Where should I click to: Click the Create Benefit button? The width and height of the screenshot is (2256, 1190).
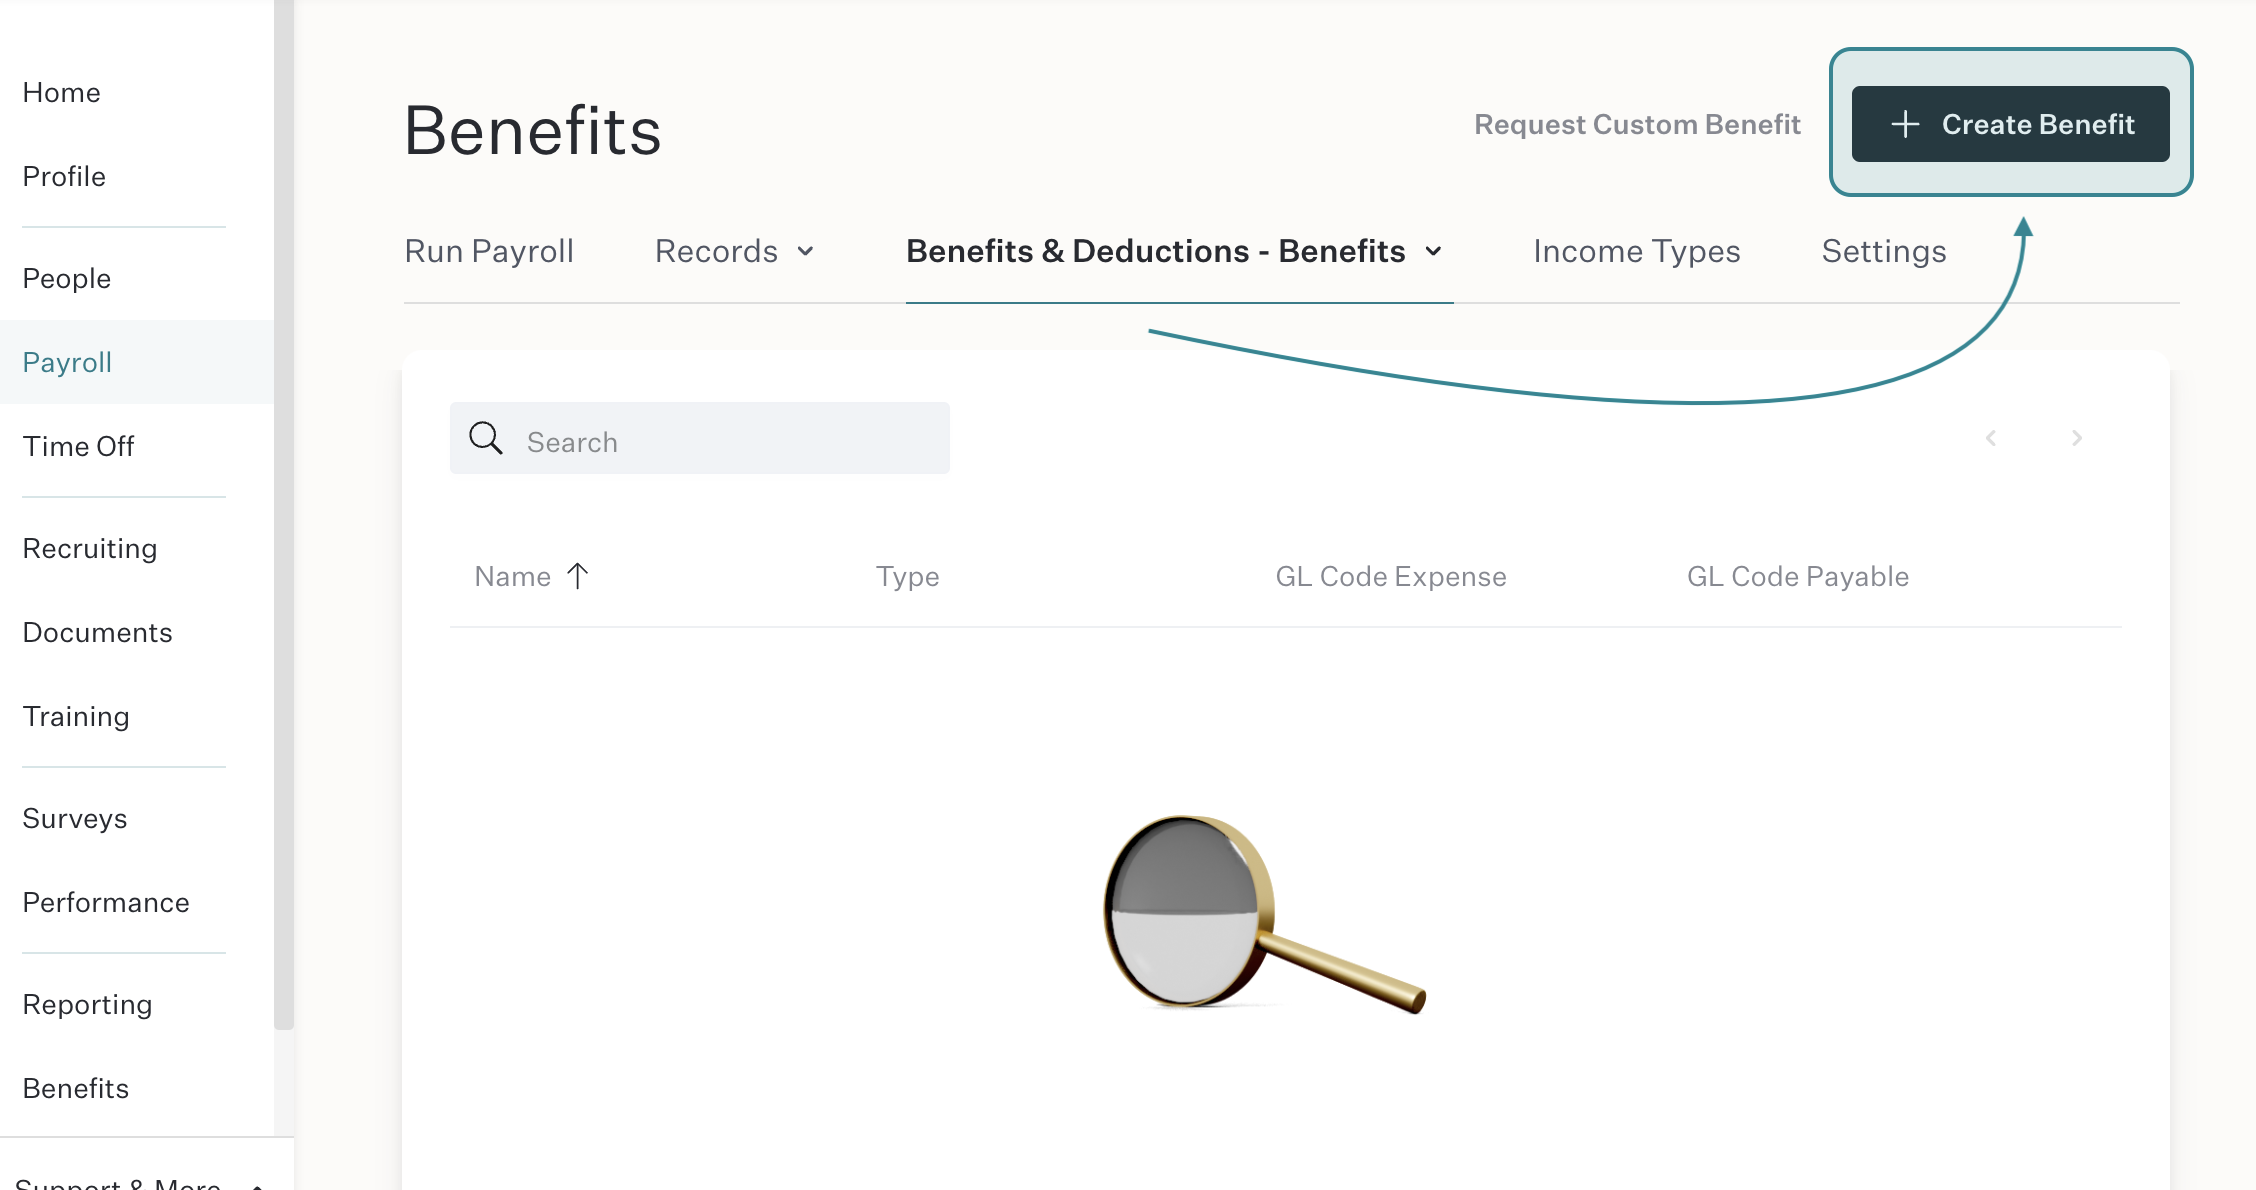pyautogui.click(x=2010, y=124)
